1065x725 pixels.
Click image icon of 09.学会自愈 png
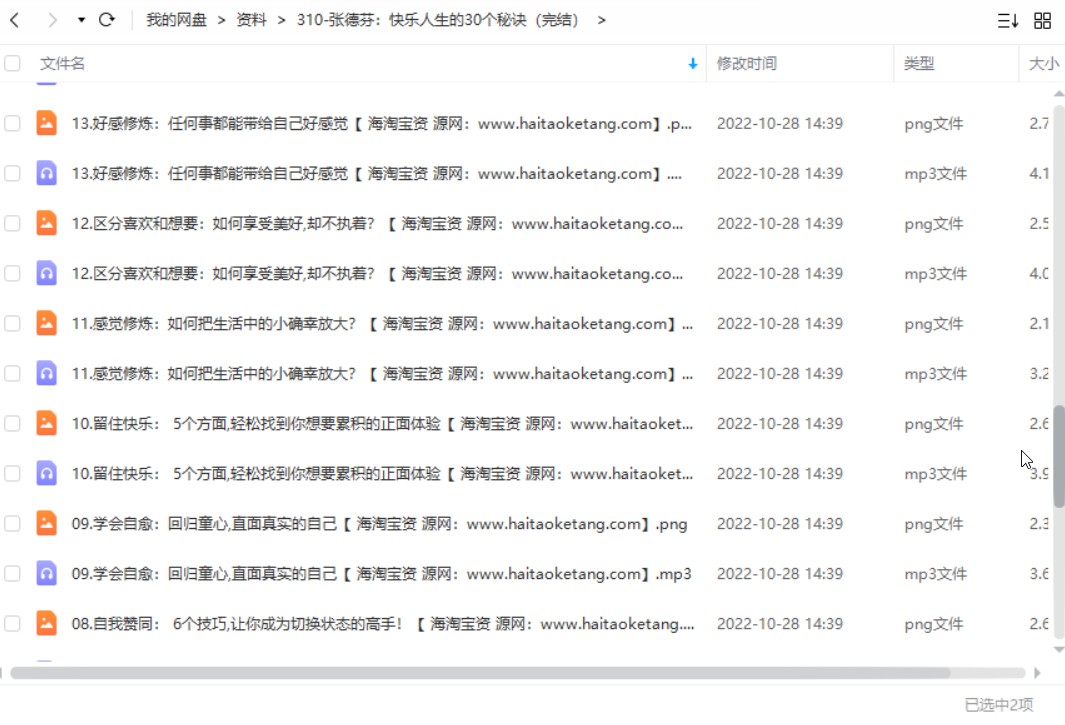pos(46,523)
